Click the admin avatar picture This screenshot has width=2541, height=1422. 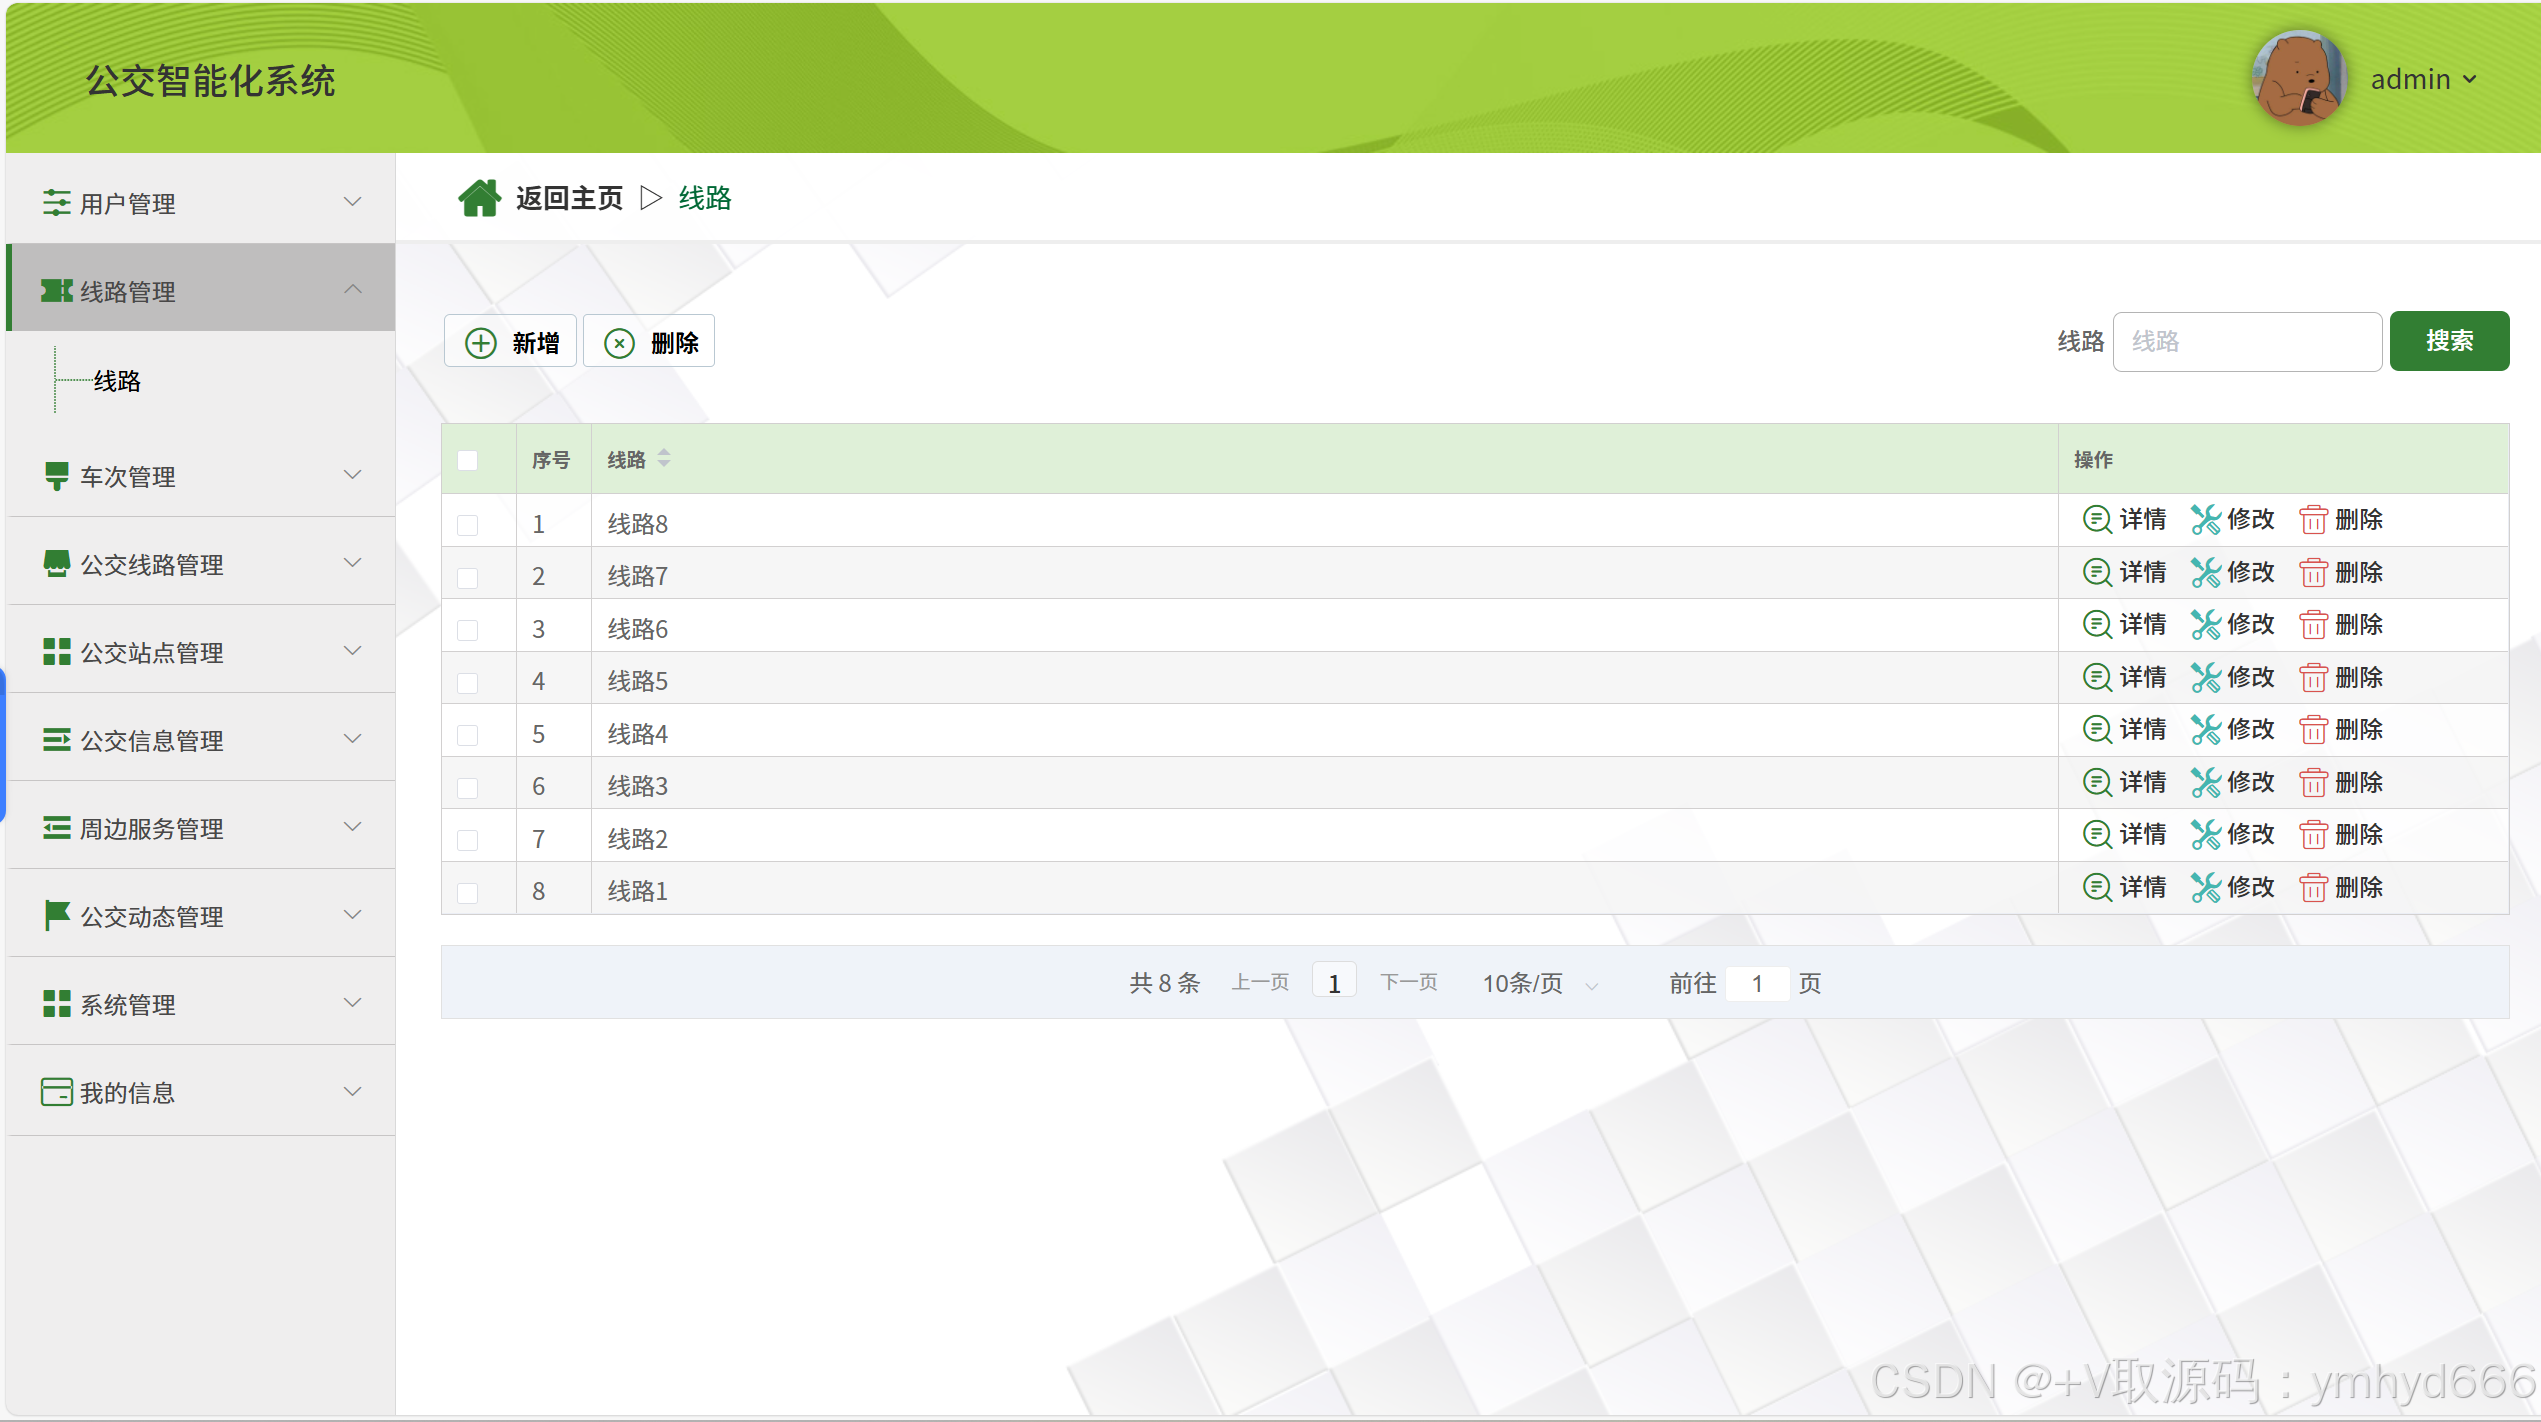(x=2298, y=79)
